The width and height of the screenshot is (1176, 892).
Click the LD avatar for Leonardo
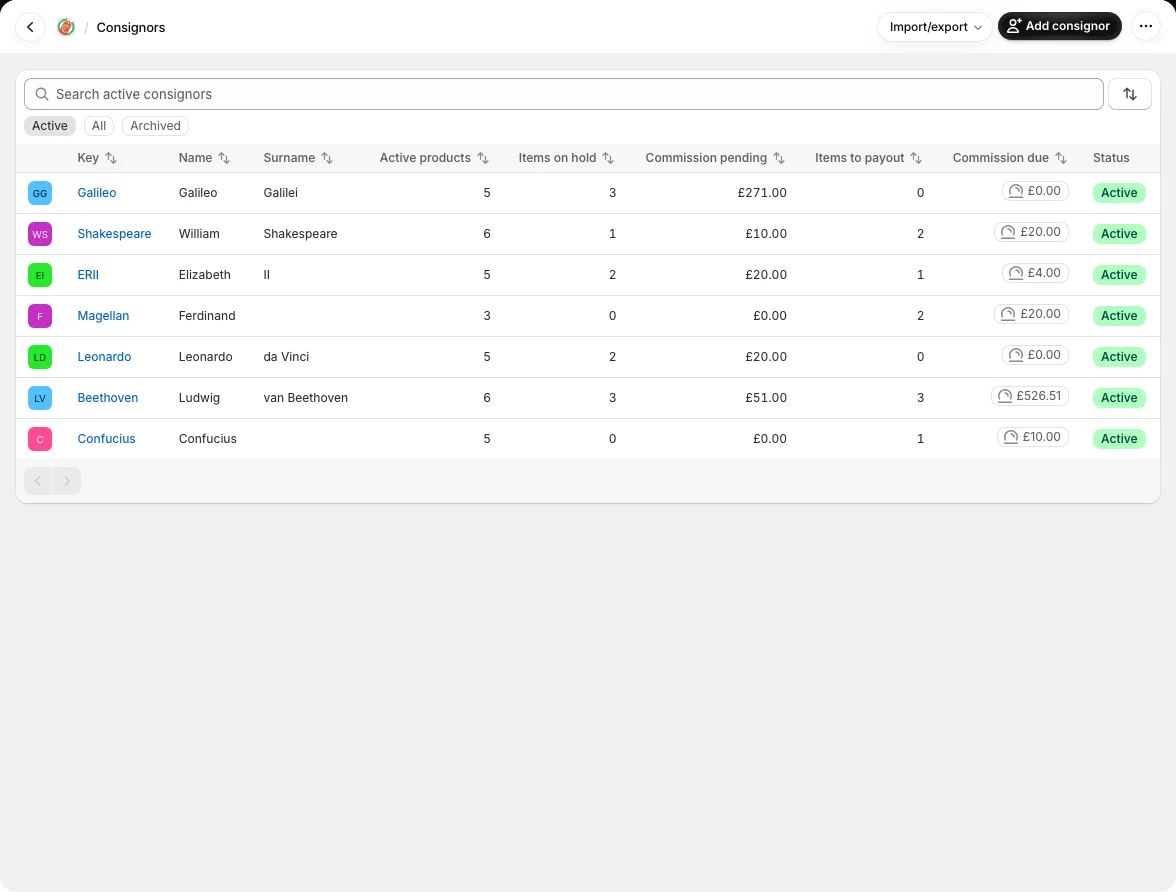[x=40, y=357]
